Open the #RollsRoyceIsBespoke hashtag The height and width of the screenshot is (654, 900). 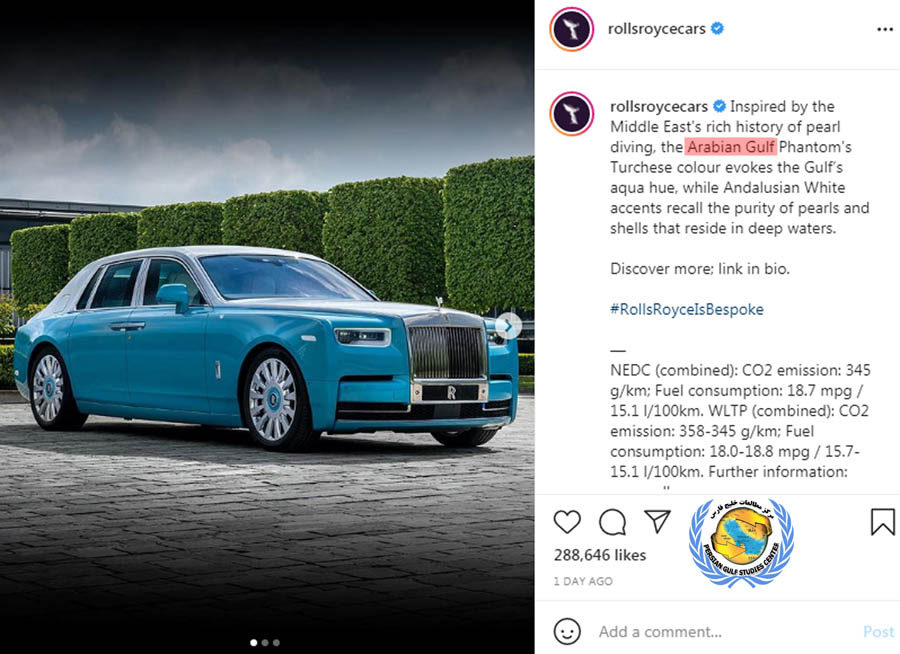coord(686,309)
